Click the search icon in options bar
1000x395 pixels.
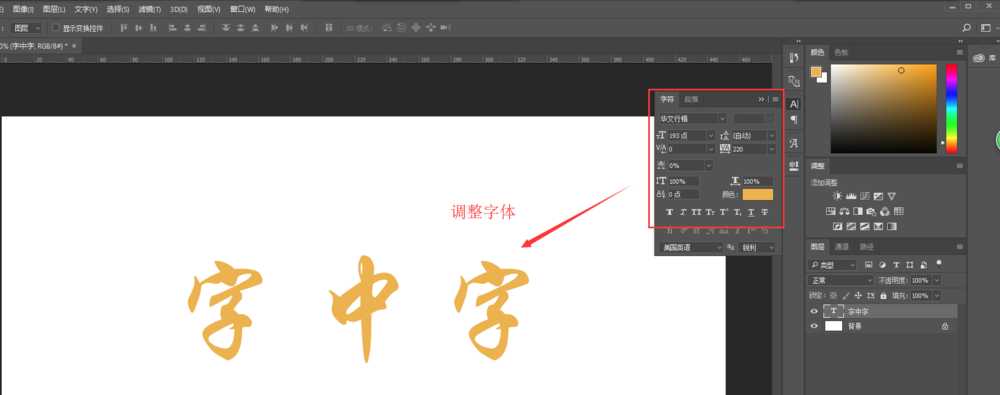966,28
